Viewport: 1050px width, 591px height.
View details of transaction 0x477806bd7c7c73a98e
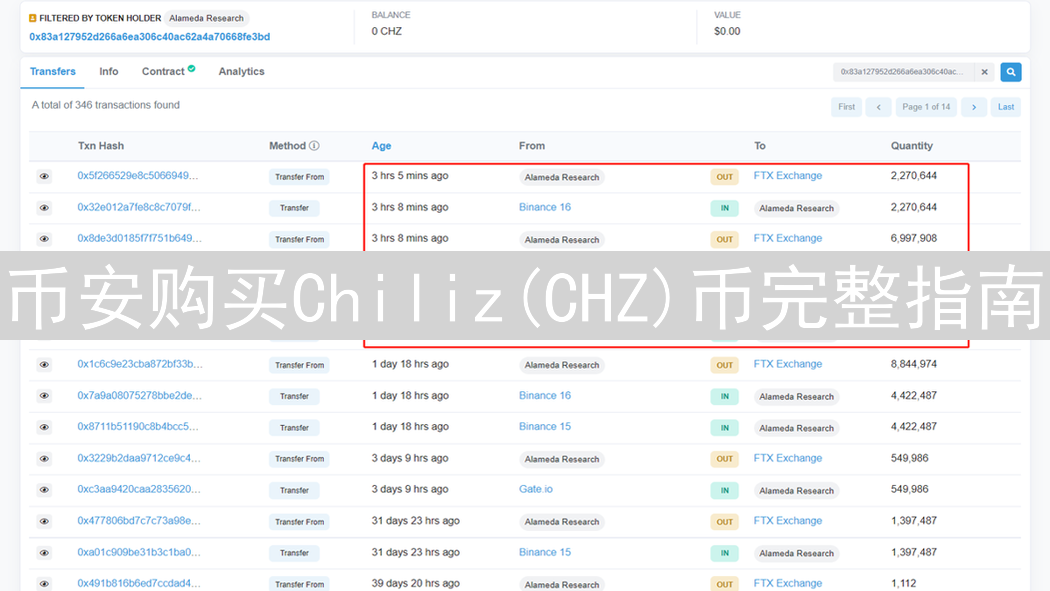tap(44, 521)
